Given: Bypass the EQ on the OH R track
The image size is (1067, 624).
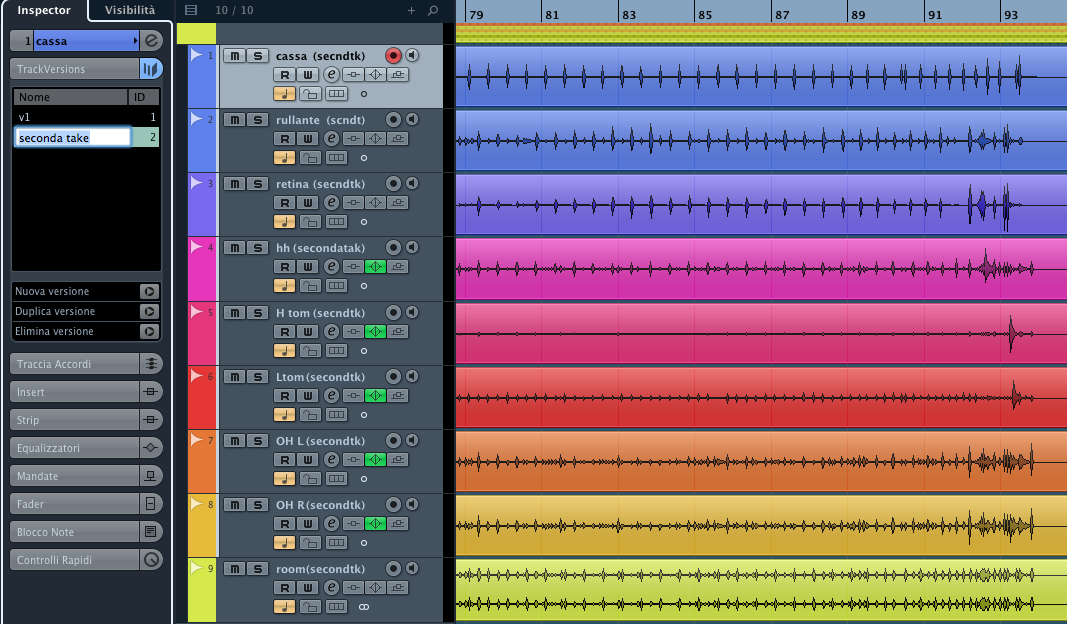Looking at the screenshot, I should point(375,523).
